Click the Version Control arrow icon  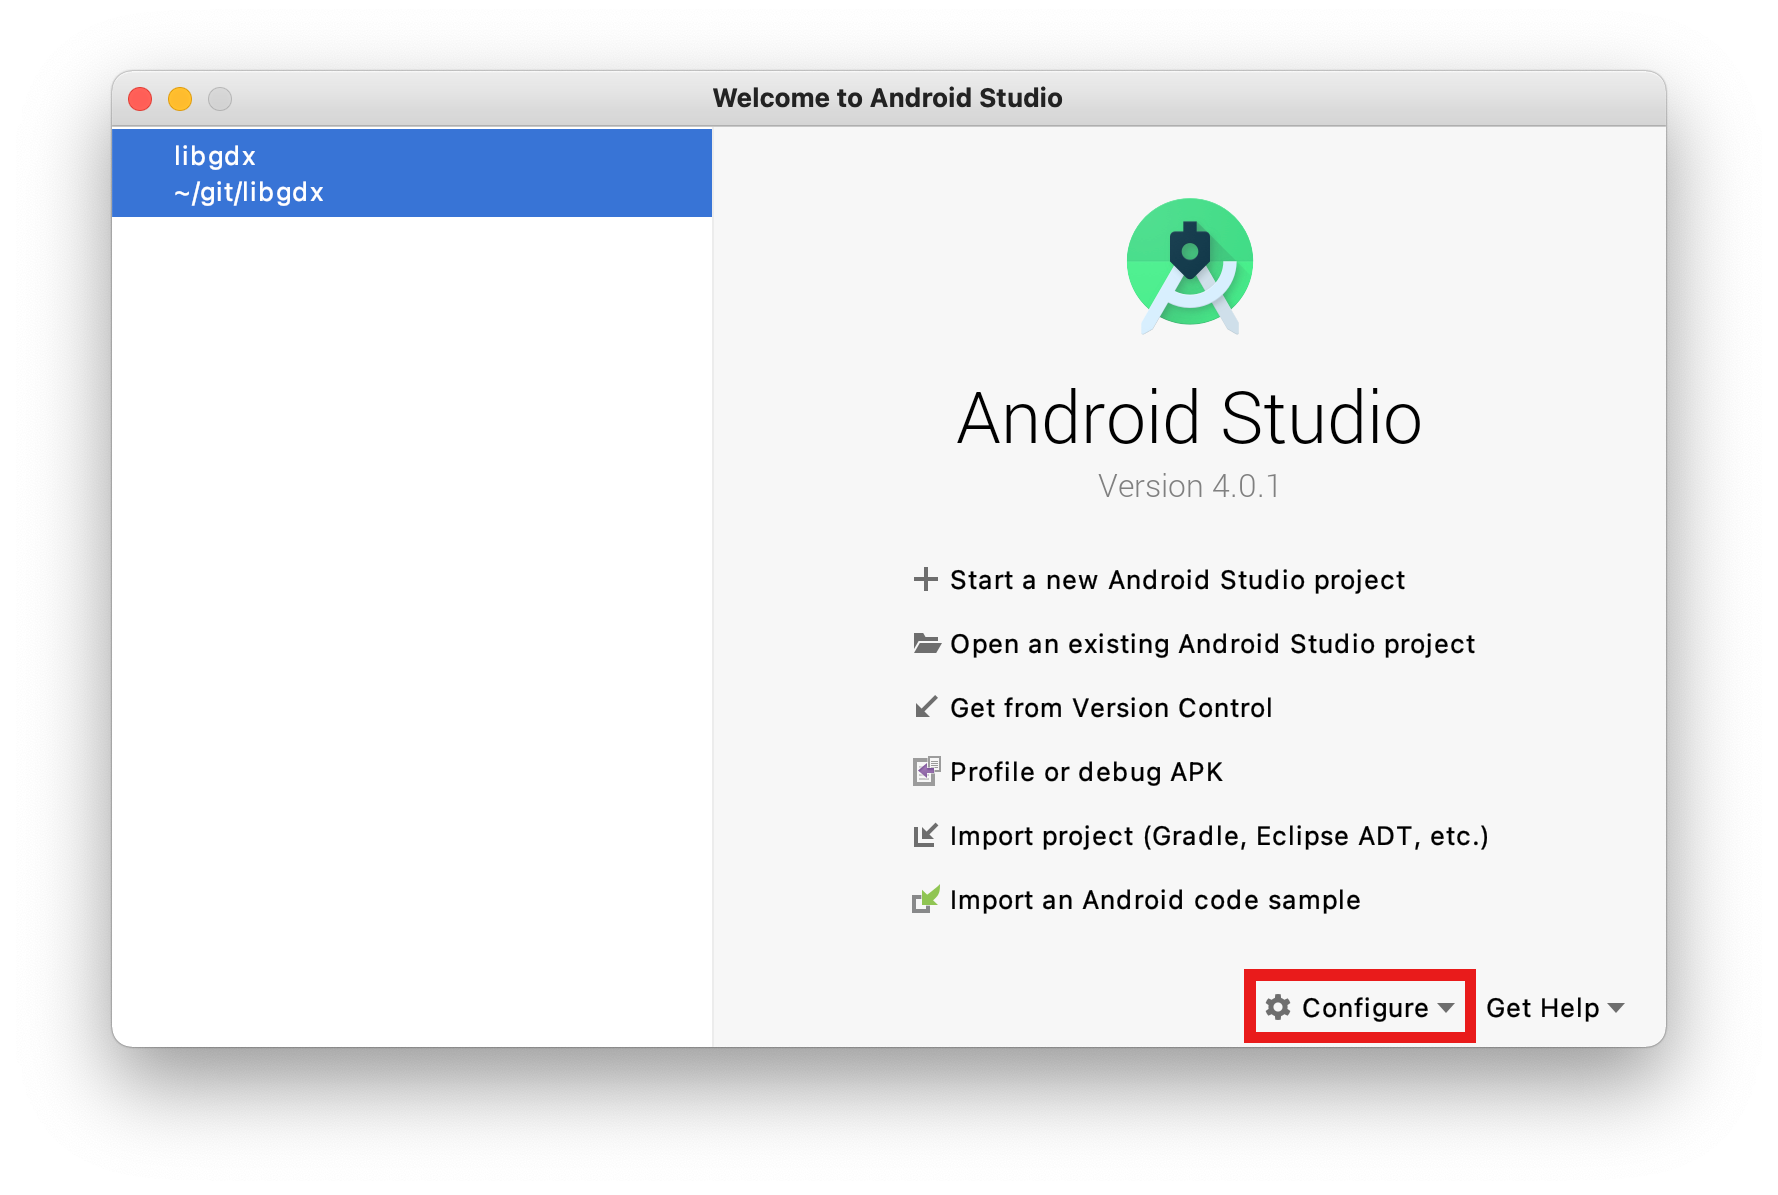[x=926, y=707]
